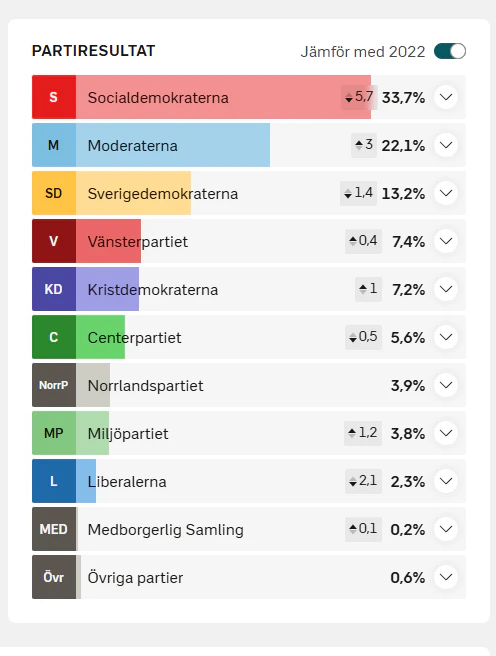Screen dimensions: 496x656
Task: Toggle the Jämför med 2022 switch
Action: coord(450,51)
